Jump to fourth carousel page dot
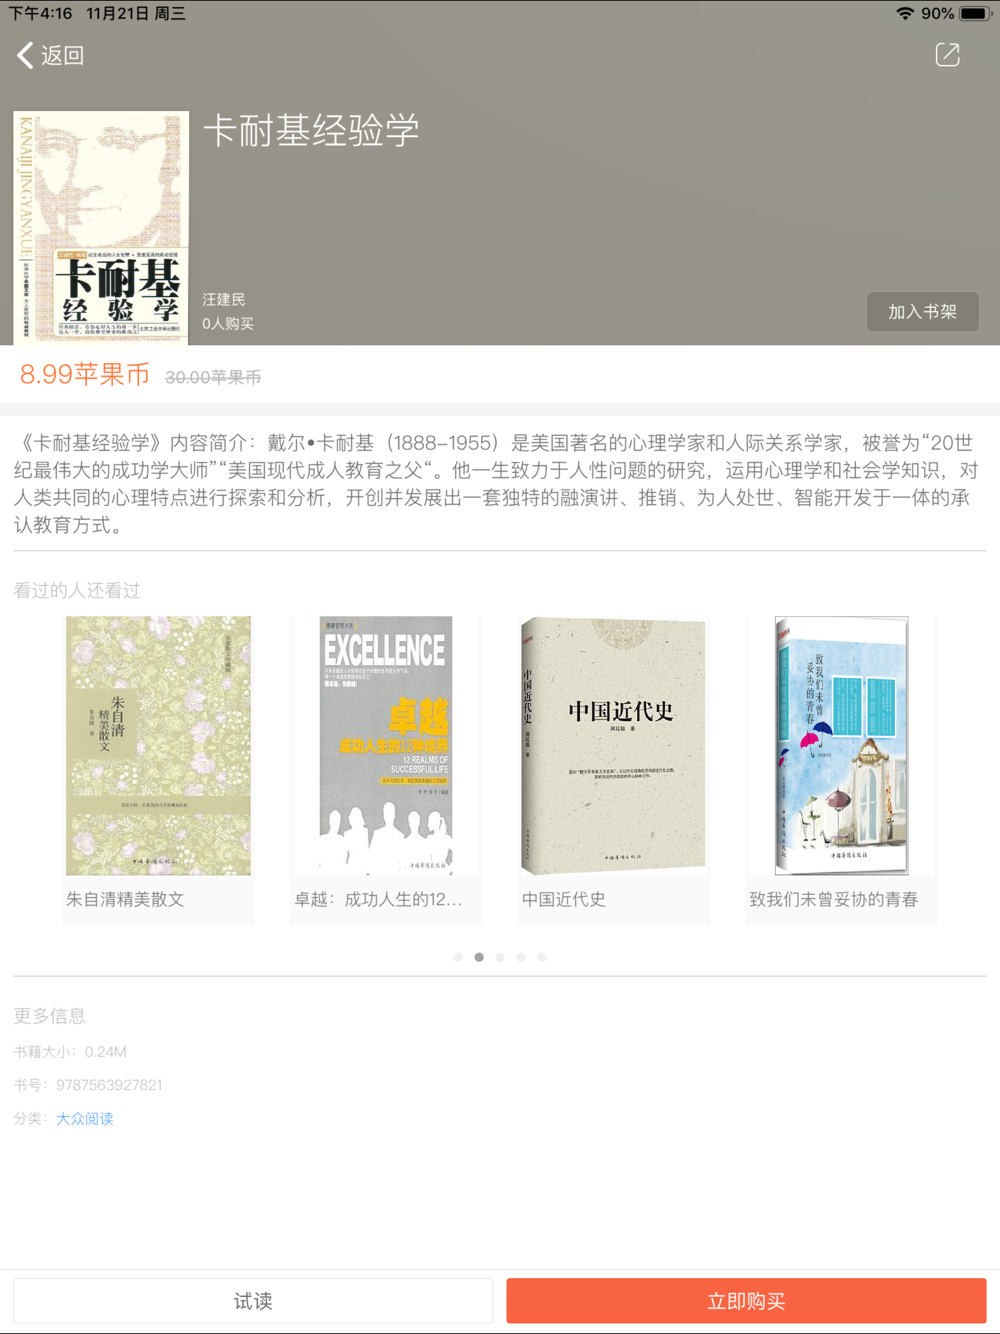This screenshot has height=1334, width=1000. (x=521, y=957)
